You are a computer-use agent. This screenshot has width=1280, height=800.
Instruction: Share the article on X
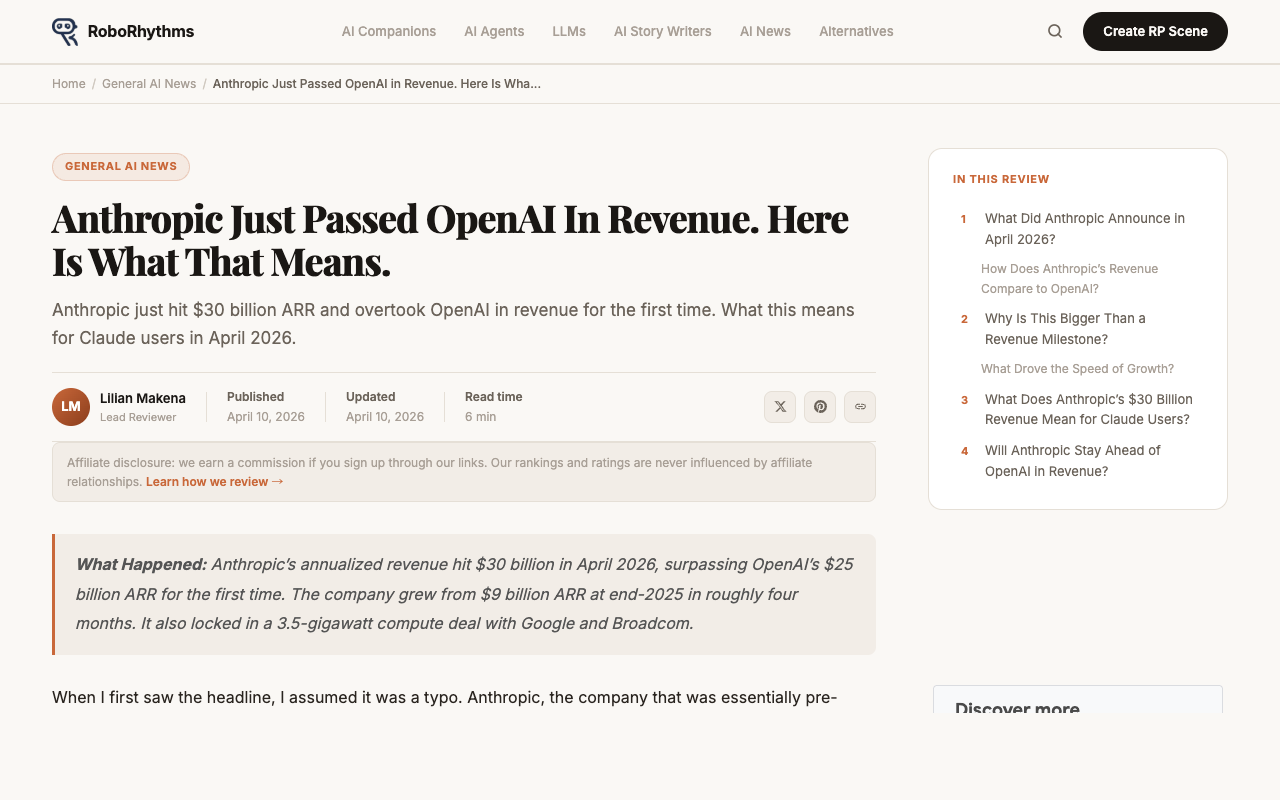click(780, 406)
